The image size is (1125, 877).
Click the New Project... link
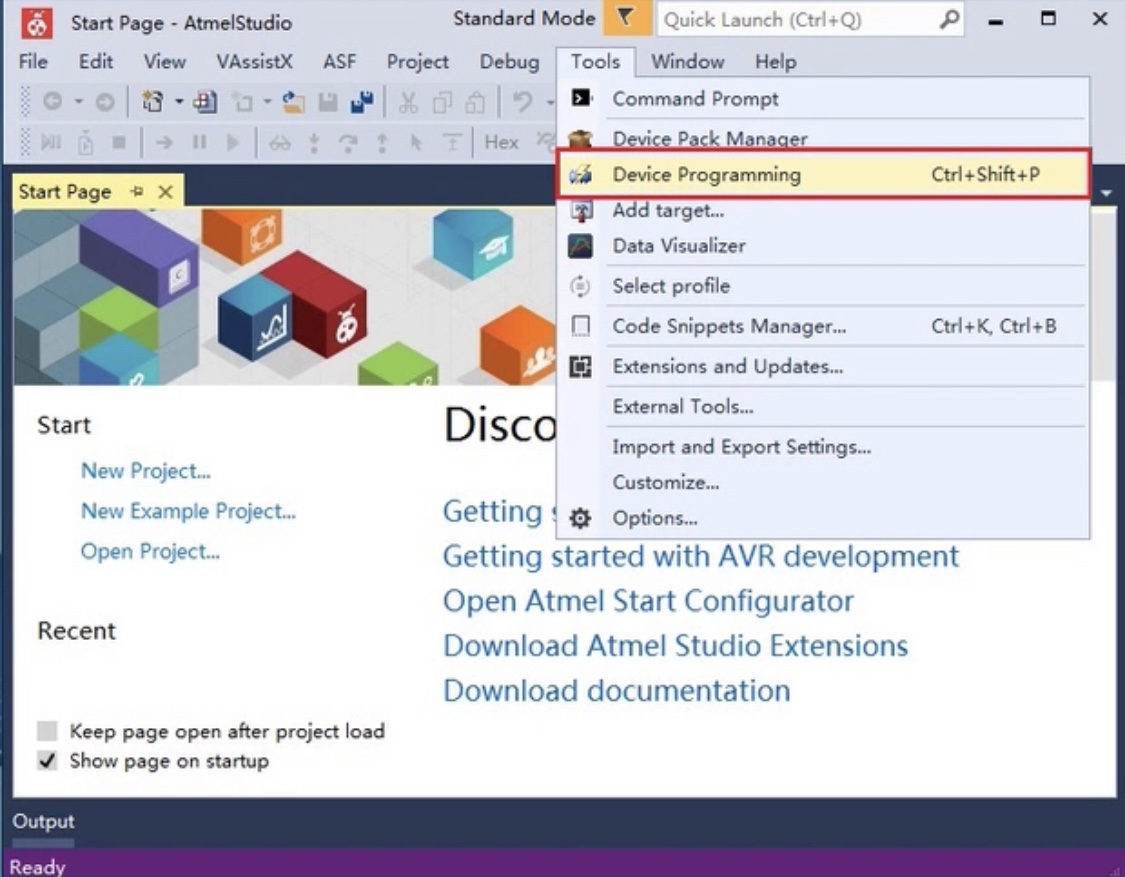(x=146, y=471)
